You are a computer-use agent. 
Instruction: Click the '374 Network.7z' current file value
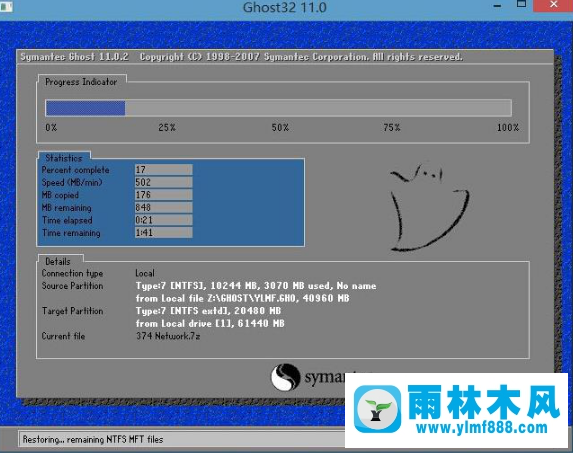pos(168,336)
